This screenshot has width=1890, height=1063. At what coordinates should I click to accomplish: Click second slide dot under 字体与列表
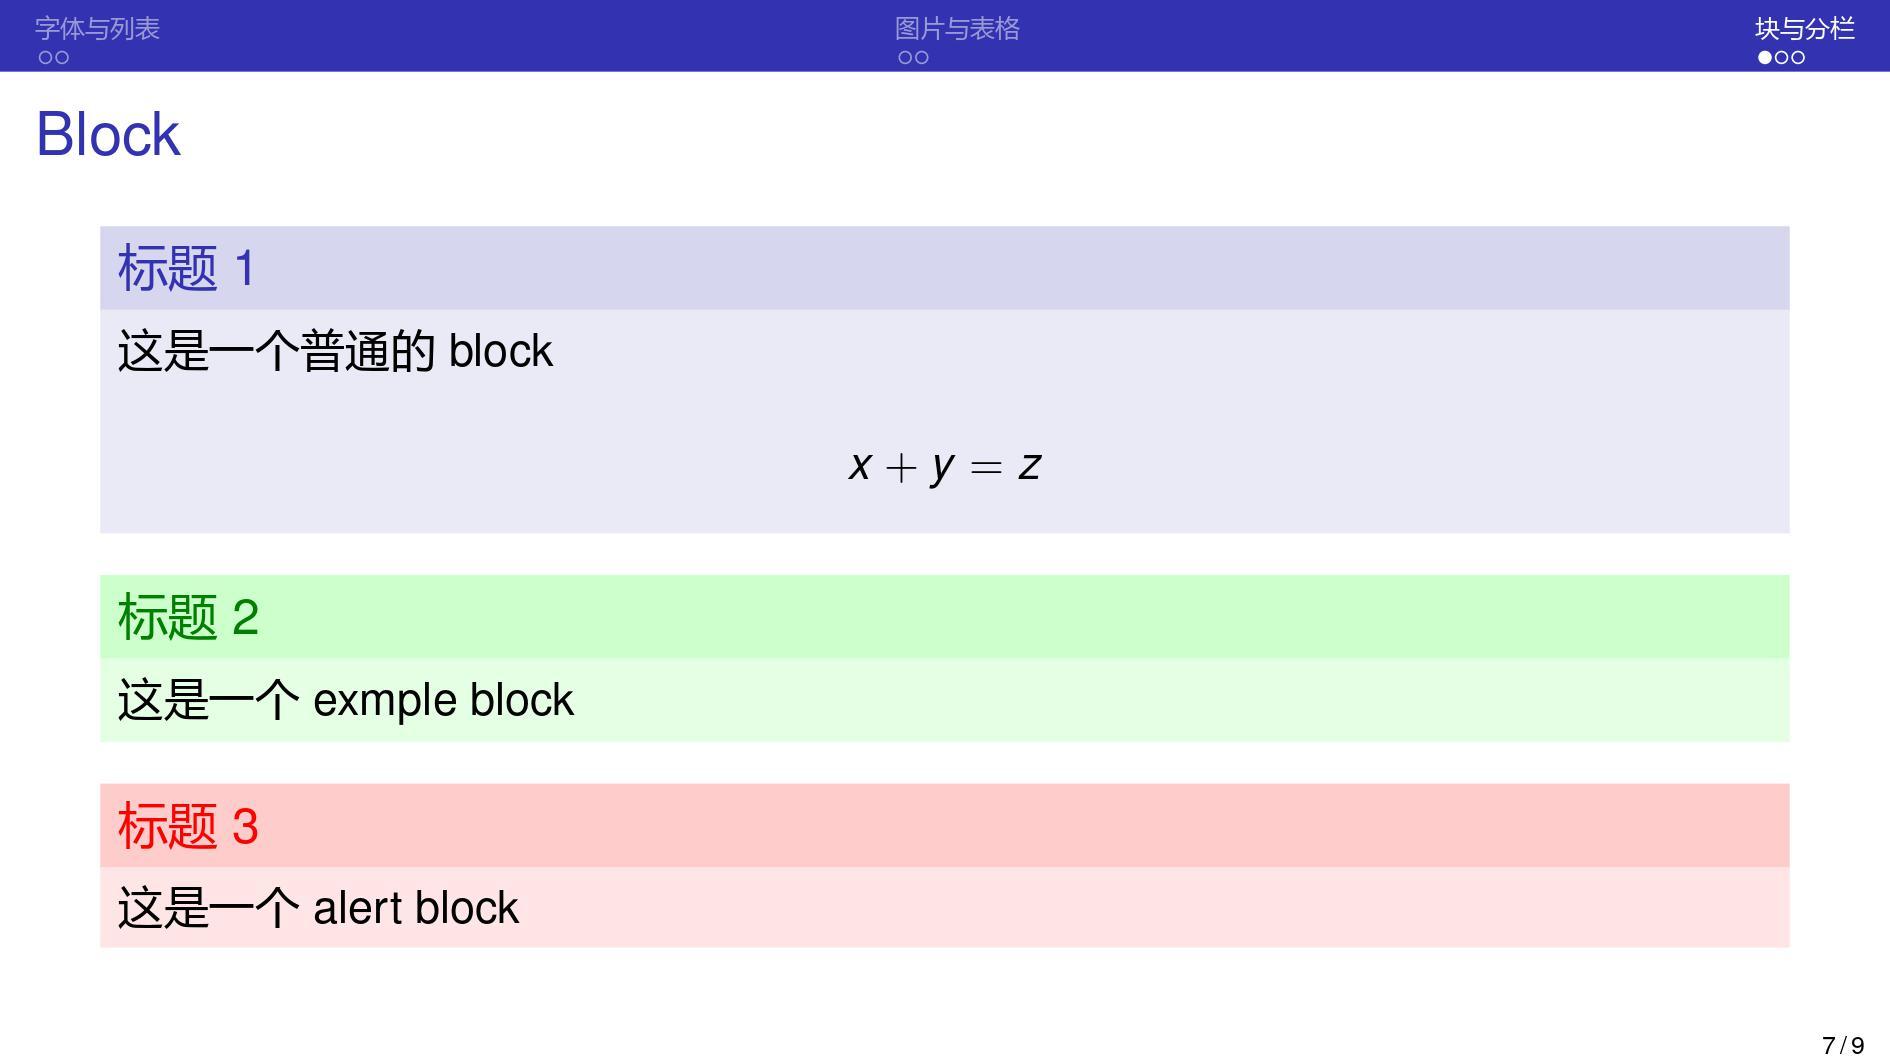pos(62,58)
